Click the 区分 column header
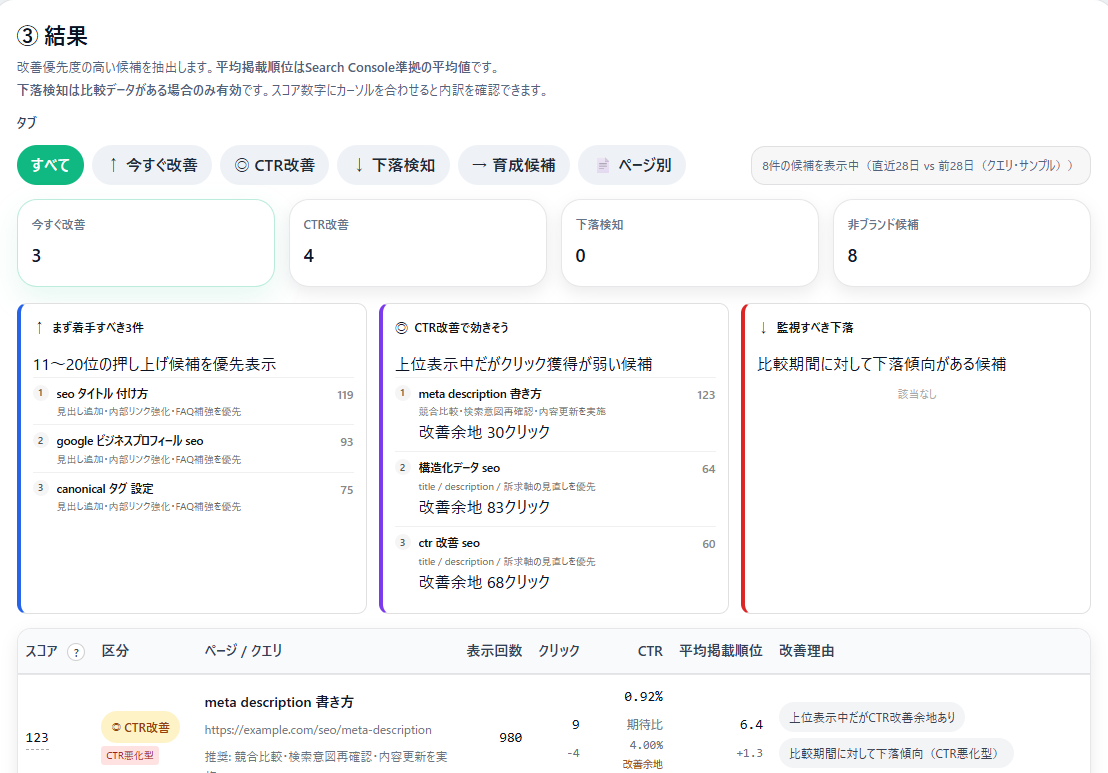 point(115,651)
